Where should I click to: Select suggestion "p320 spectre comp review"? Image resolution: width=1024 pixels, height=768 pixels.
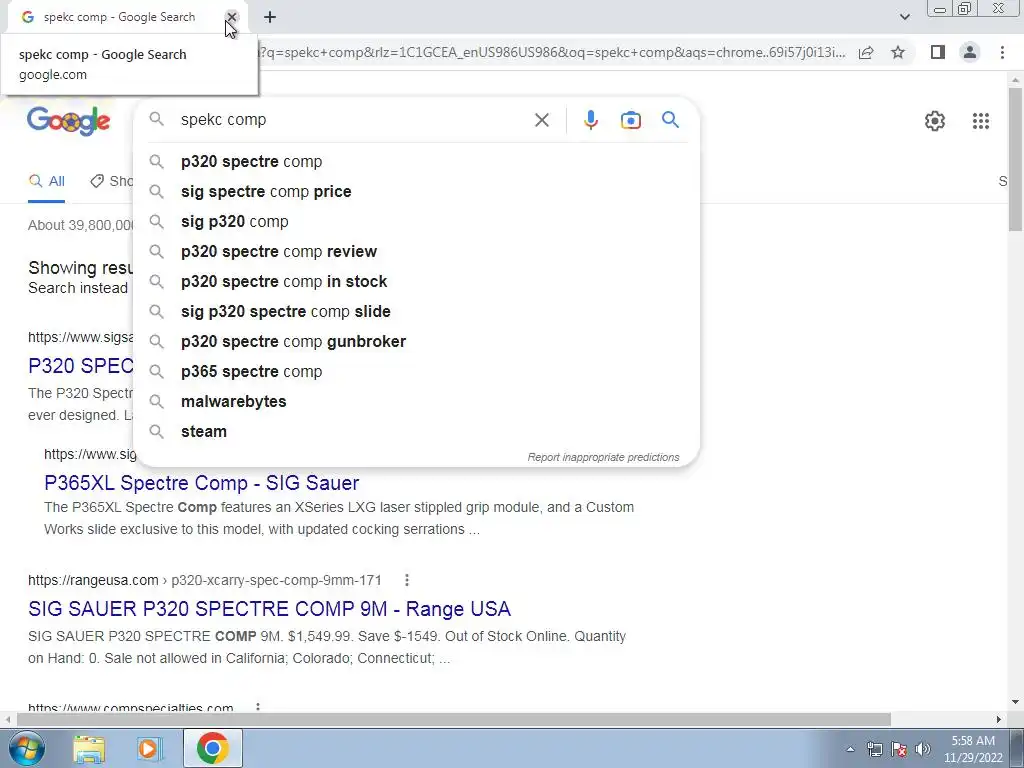[x=417, y=251]
